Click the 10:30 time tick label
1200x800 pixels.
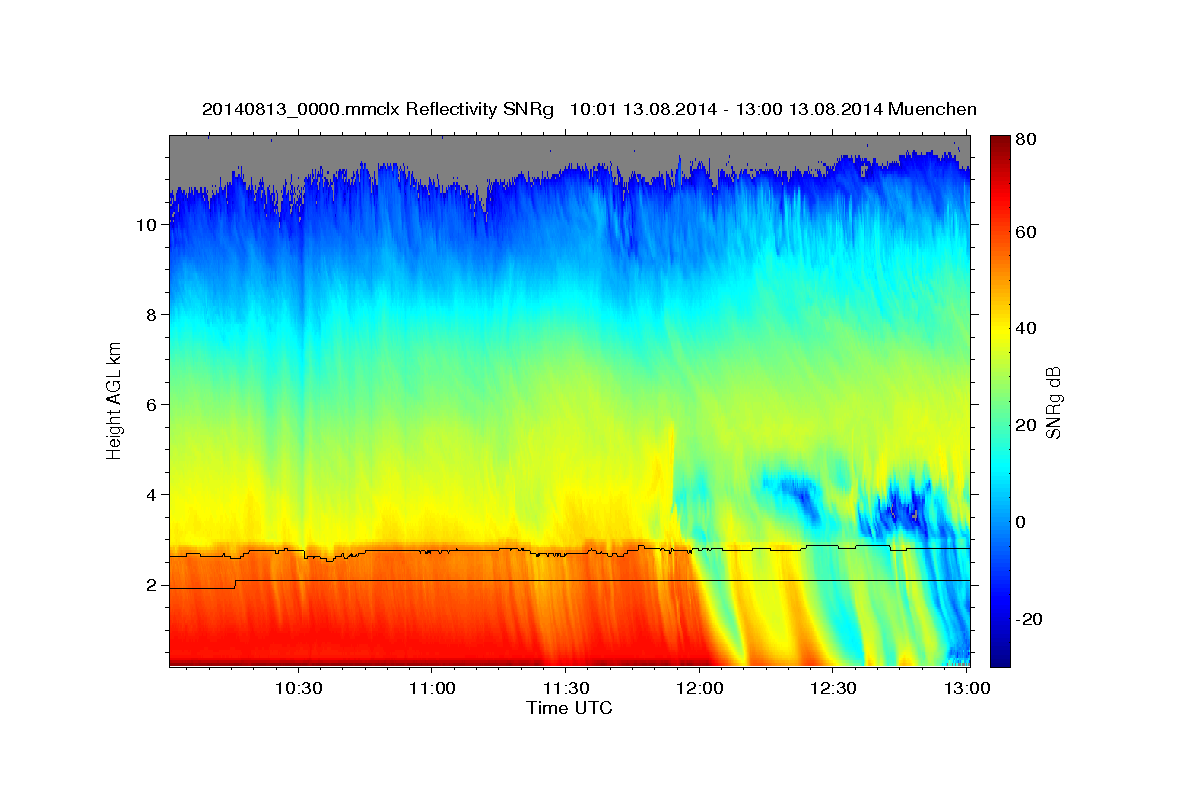coord(298,689)
